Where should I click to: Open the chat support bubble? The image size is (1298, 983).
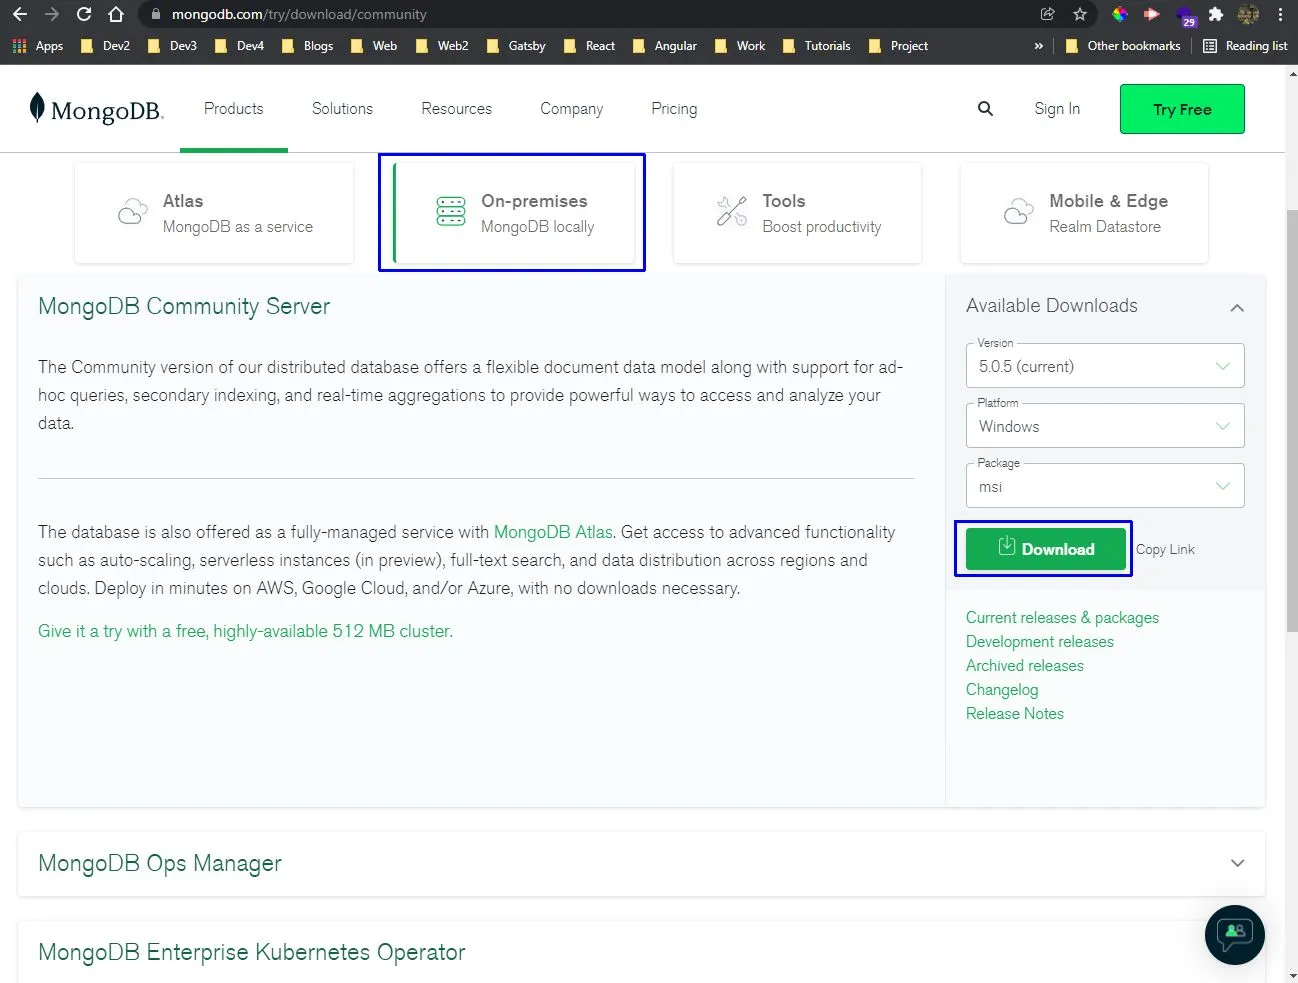point(1235,935)
